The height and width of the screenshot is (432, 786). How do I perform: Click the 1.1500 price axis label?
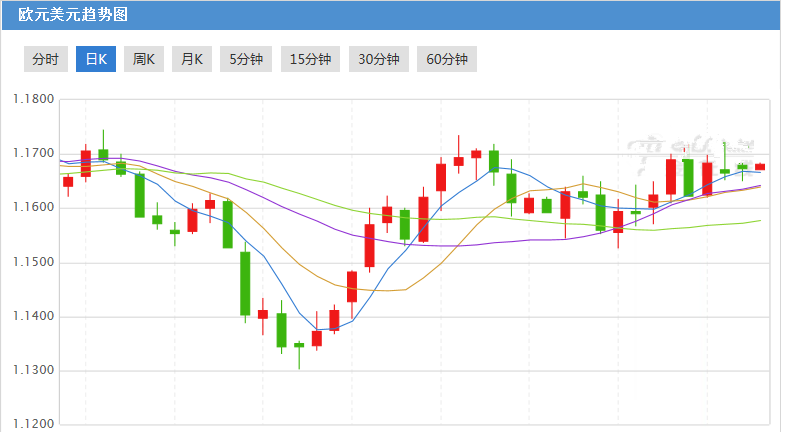click(x=32, y=262)
